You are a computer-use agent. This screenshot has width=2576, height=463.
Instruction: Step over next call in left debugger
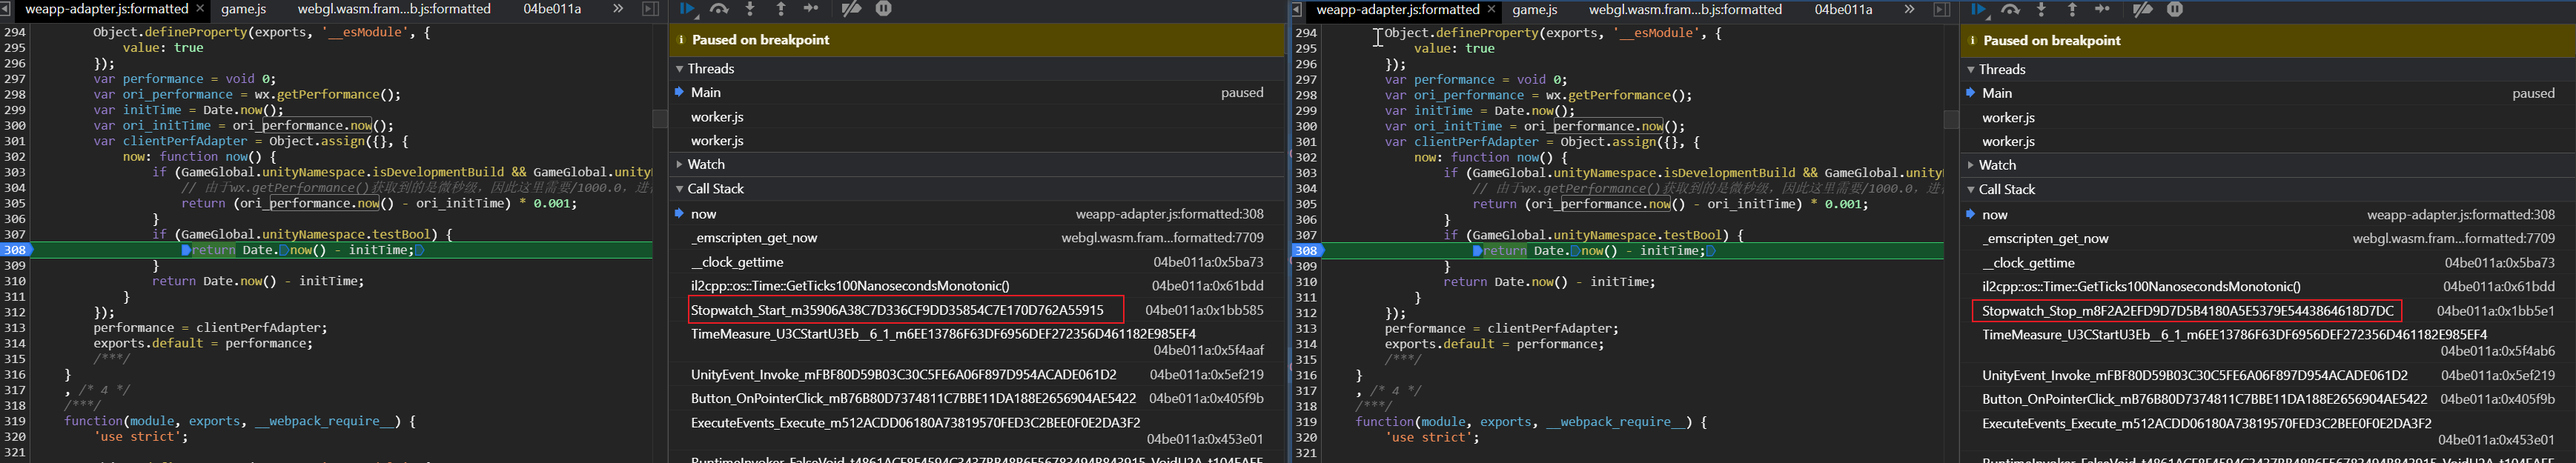click(719, 9)
